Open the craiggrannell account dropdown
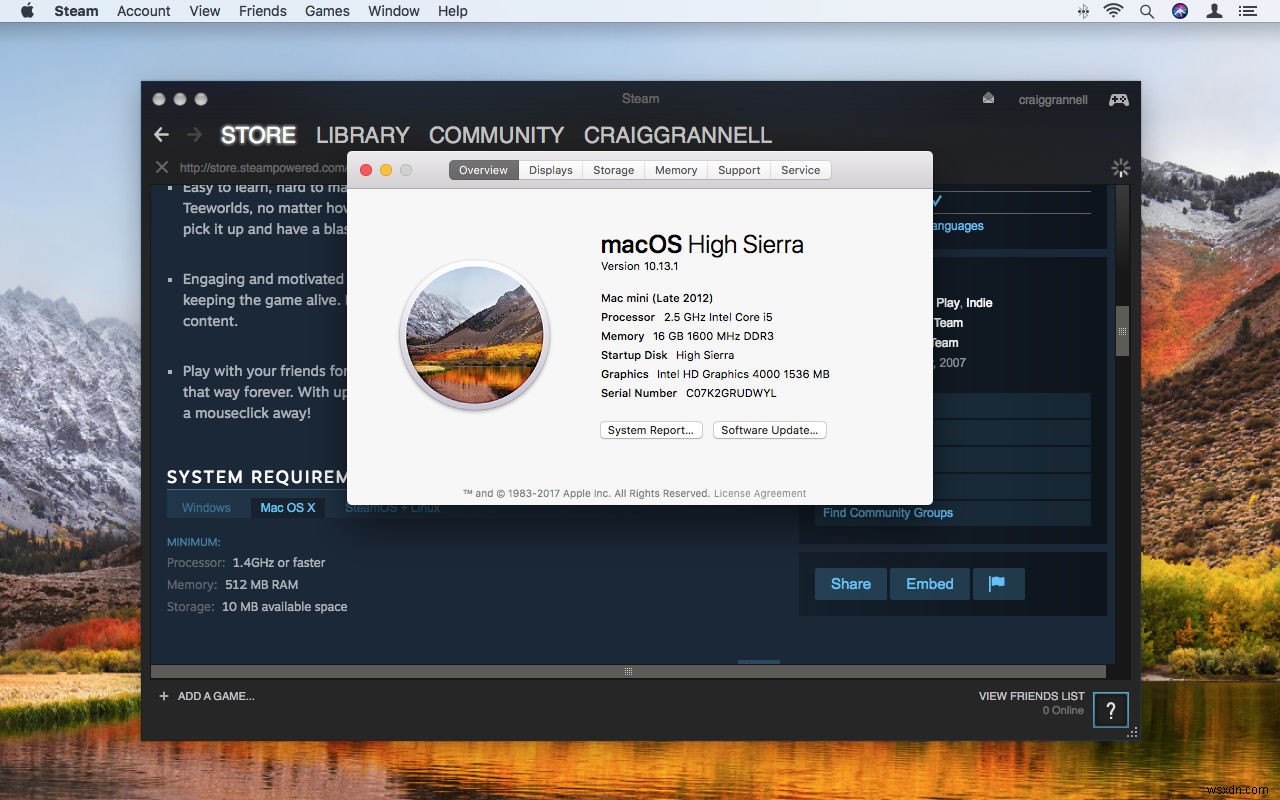This screenshot has height=800, width=1280. pyautogui.click(x=1053, y=99)
